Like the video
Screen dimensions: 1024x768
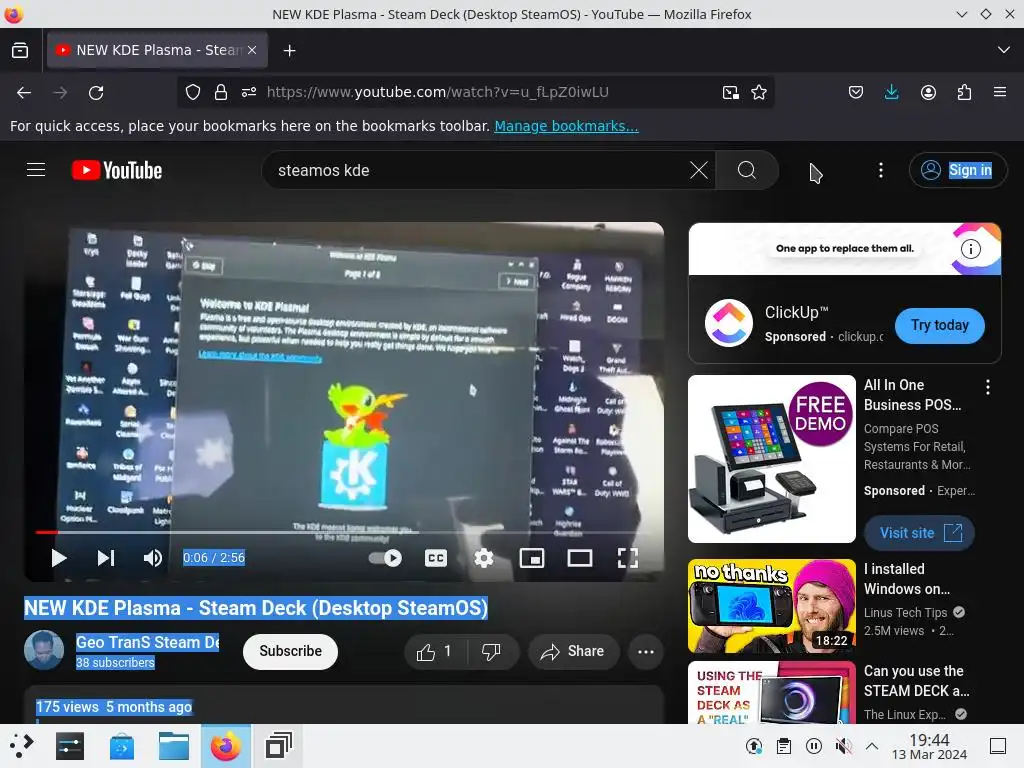(x=434, y=651)
